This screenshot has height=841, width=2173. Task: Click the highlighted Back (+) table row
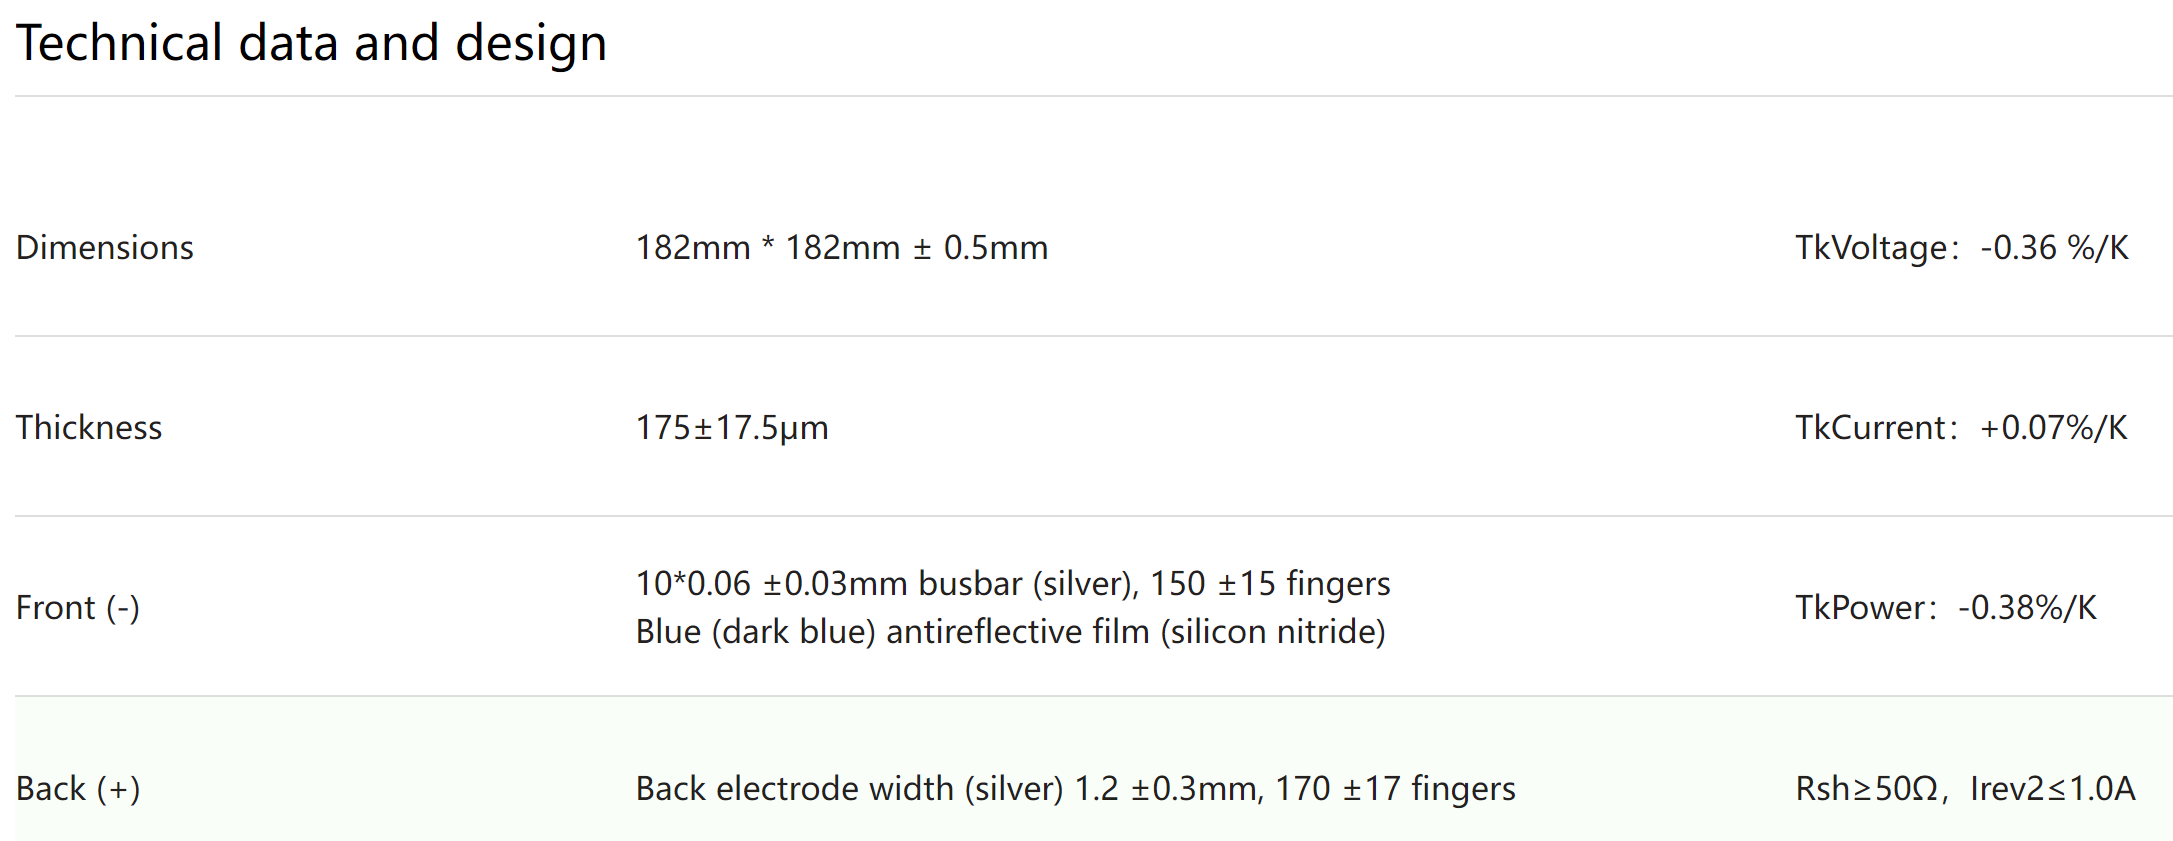(1094, 769)
